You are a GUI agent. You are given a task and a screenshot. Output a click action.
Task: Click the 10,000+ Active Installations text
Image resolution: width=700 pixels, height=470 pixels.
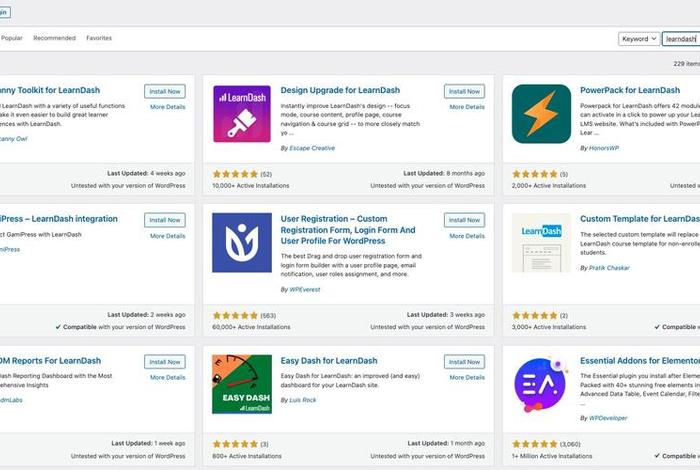pyautogui.click(x=251, y=186)
